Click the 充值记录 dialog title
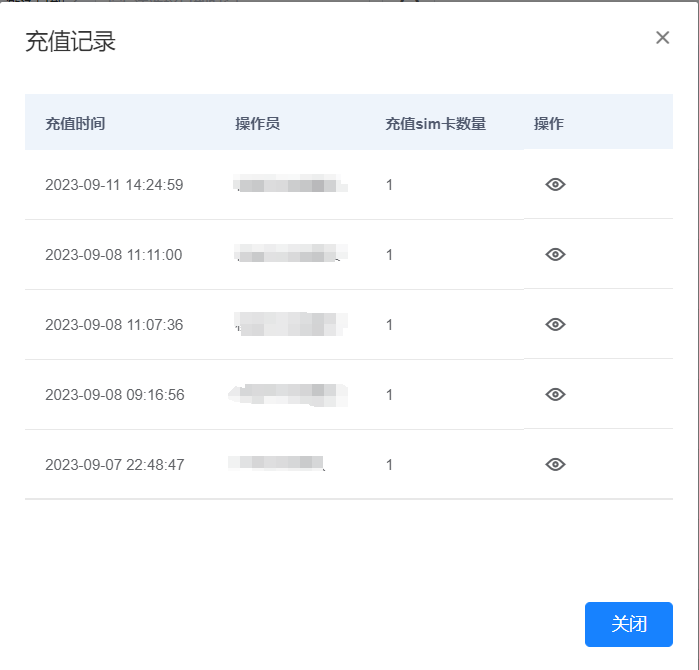This screenshot has width=699, height=670. click(70, 42)
